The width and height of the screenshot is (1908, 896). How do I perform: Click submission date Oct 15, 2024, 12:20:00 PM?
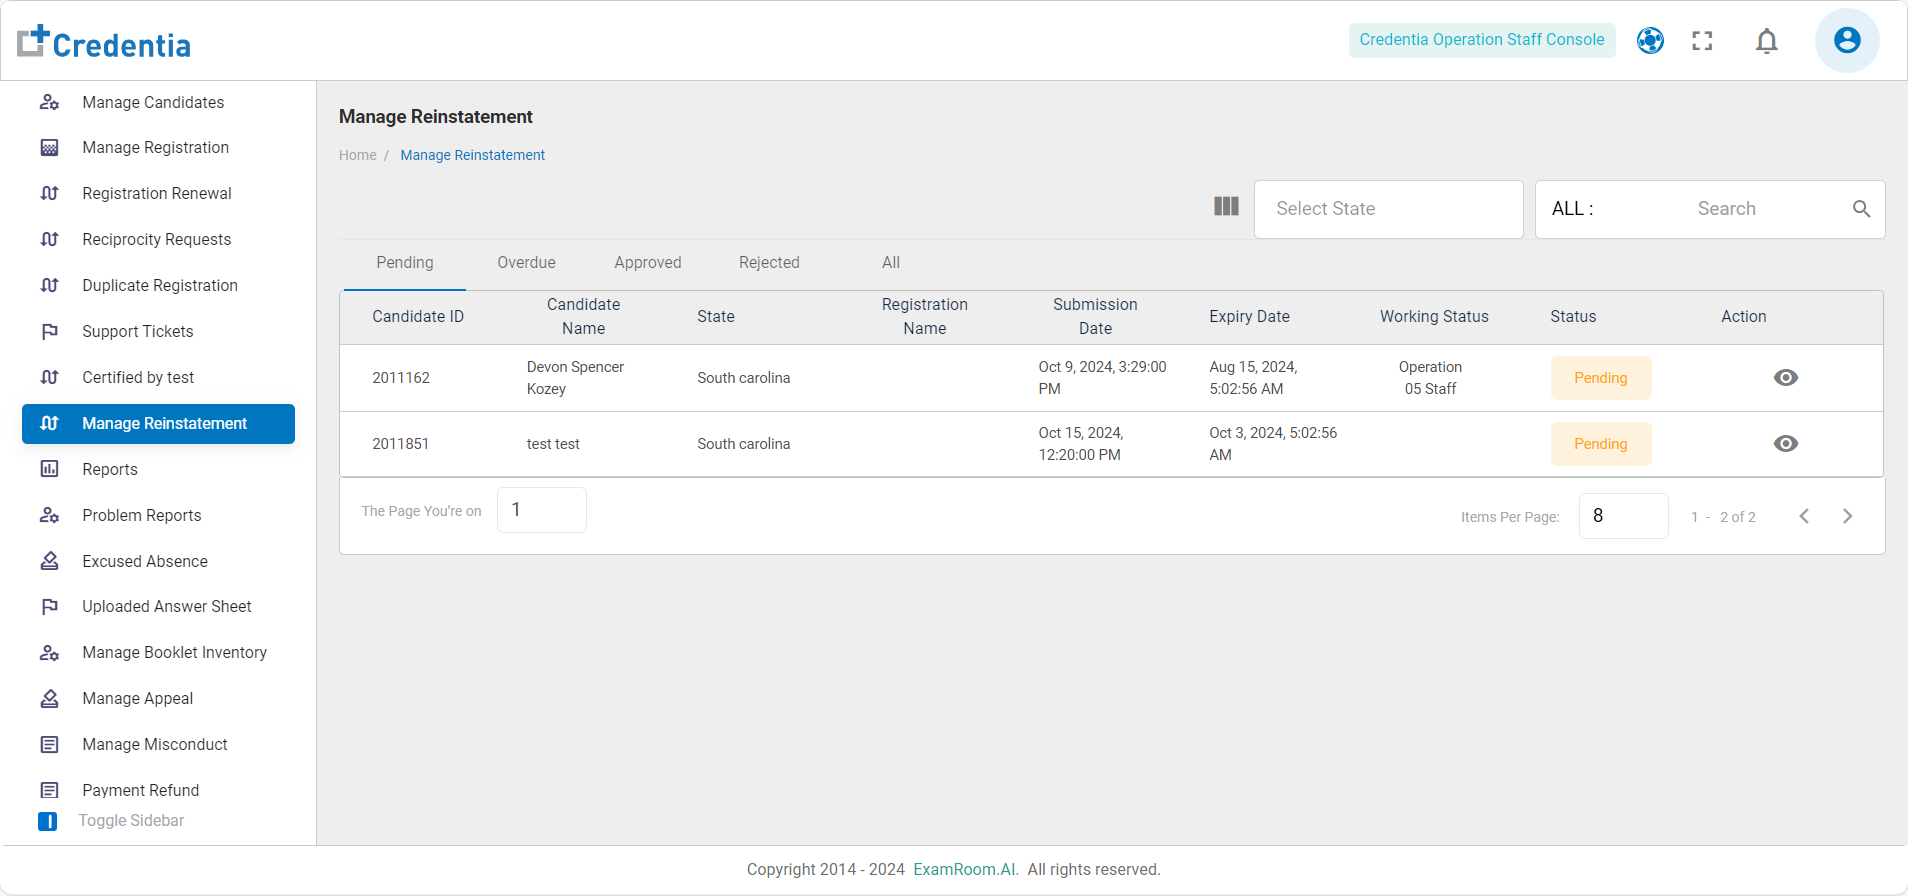tap(1081, 444)
